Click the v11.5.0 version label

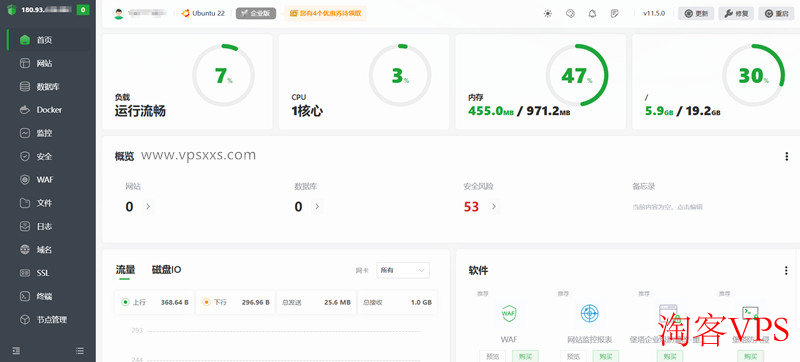click(654, 14)
